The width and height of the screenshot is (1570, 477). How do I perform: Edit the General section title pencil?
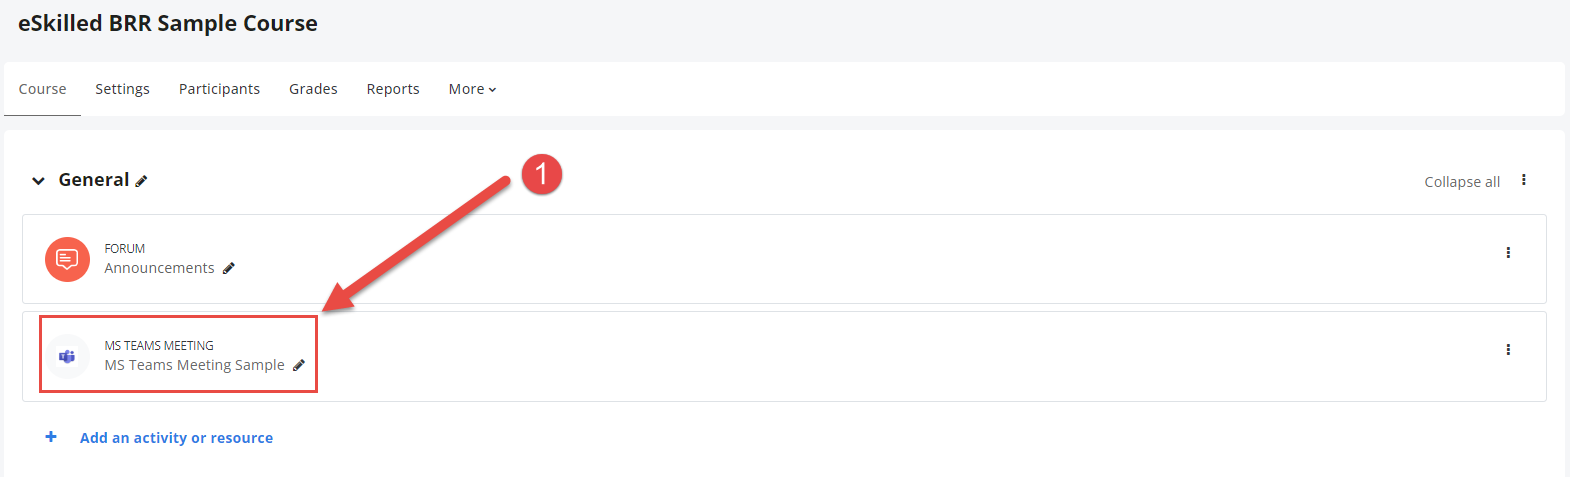coord(141,181)
